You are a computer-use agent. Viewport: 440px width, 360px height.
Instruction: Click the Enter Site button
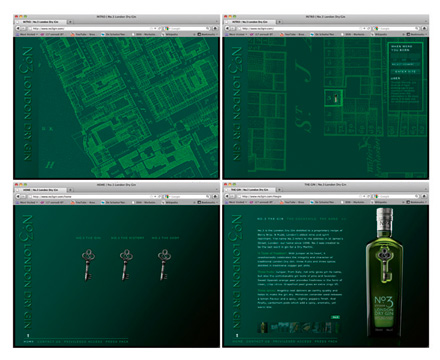(x=405, y=72)
